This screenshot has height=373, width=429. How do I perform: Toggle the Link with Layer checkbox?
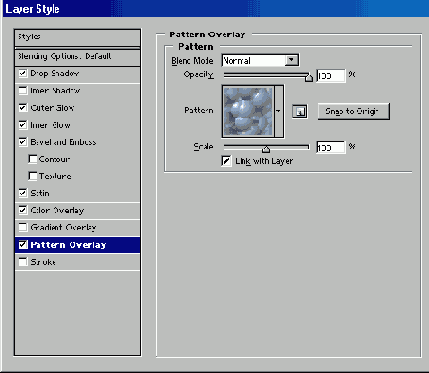point(226,161)
